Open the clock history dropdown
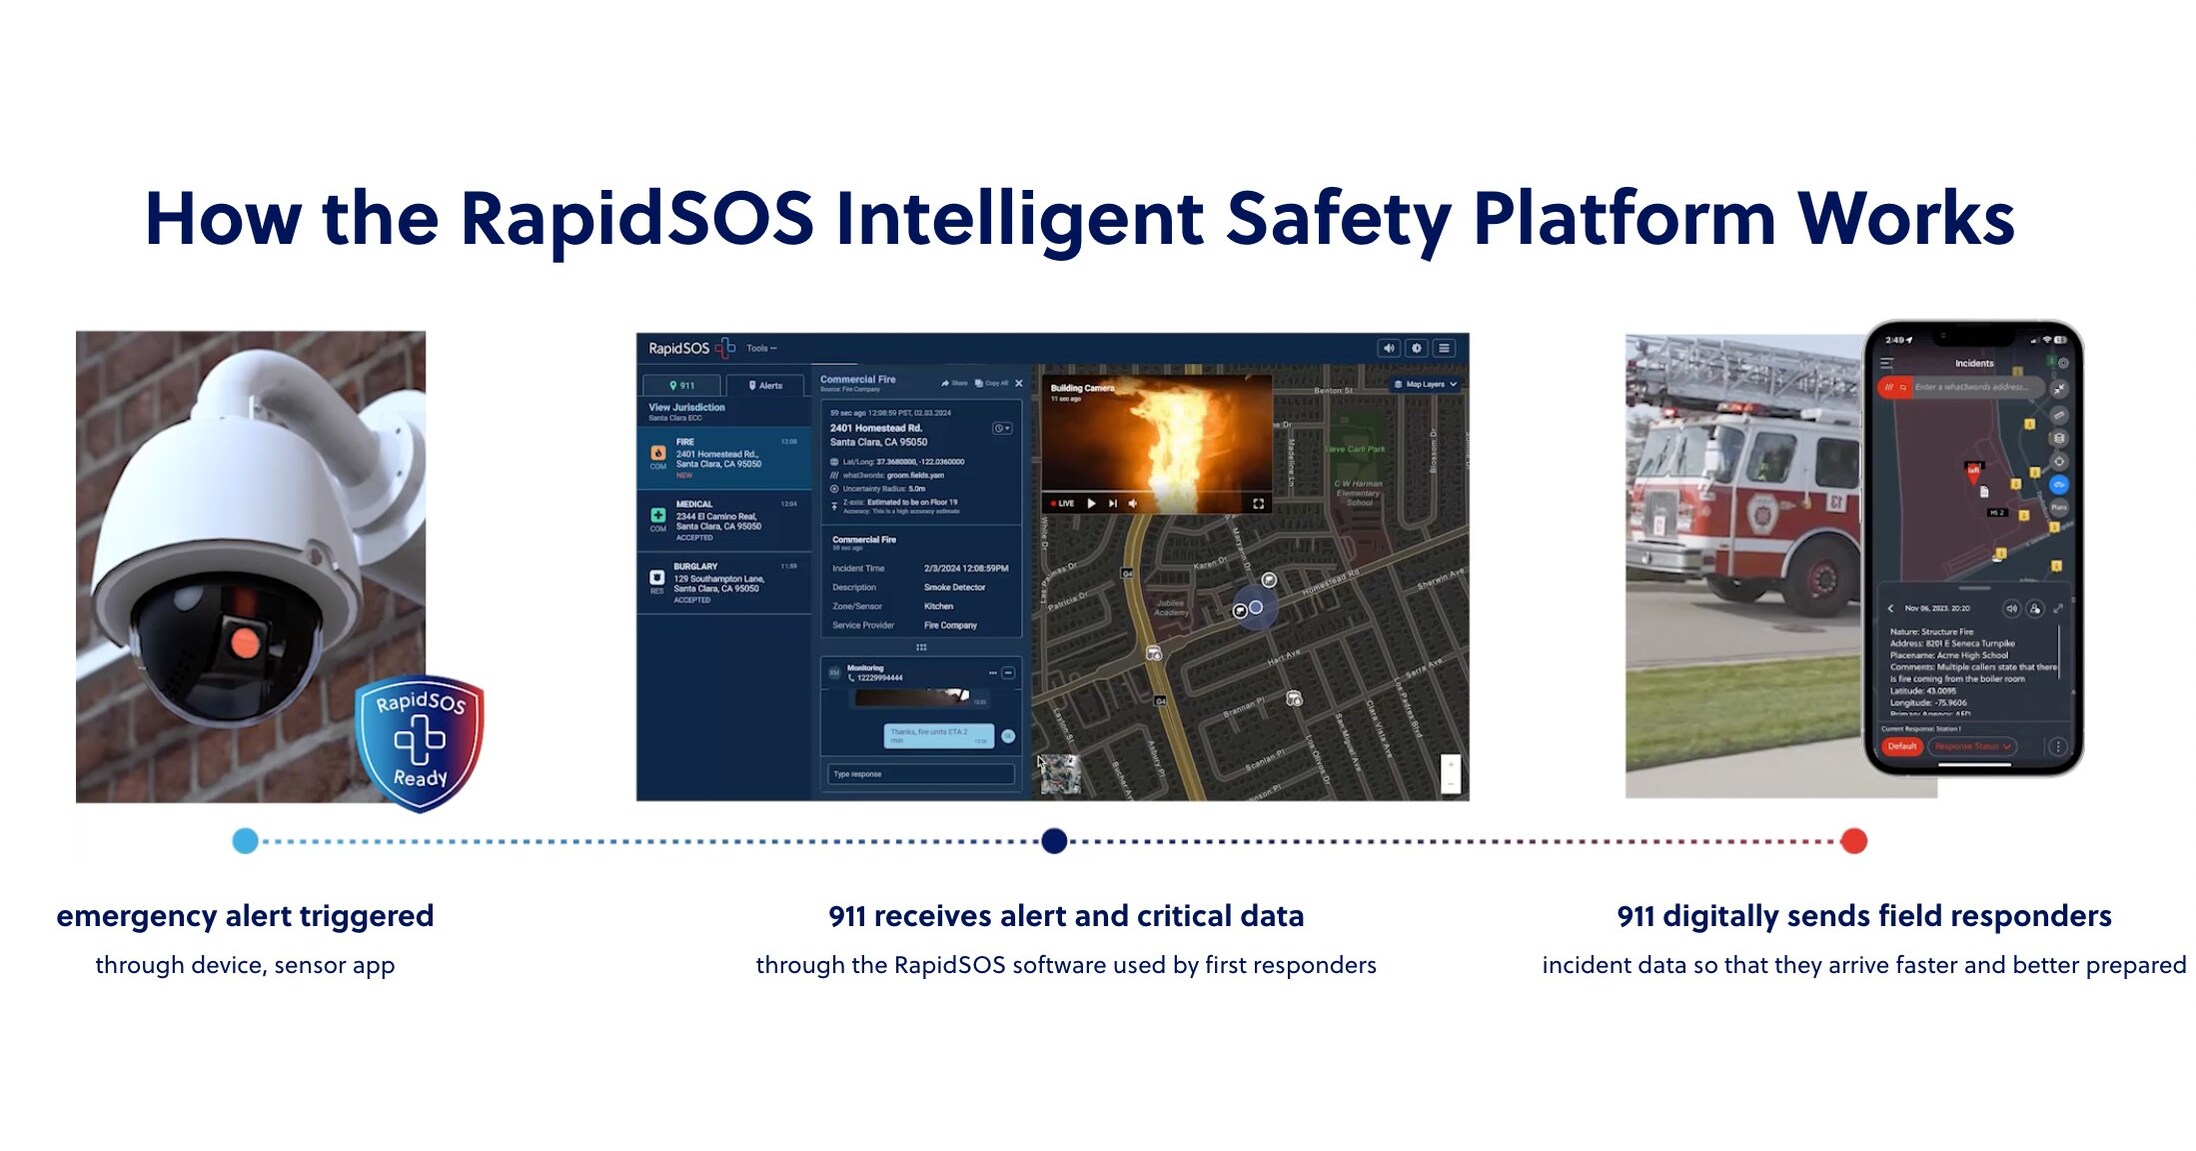Viewport: 2196px width, 1151px height. tap(1002, 429)
